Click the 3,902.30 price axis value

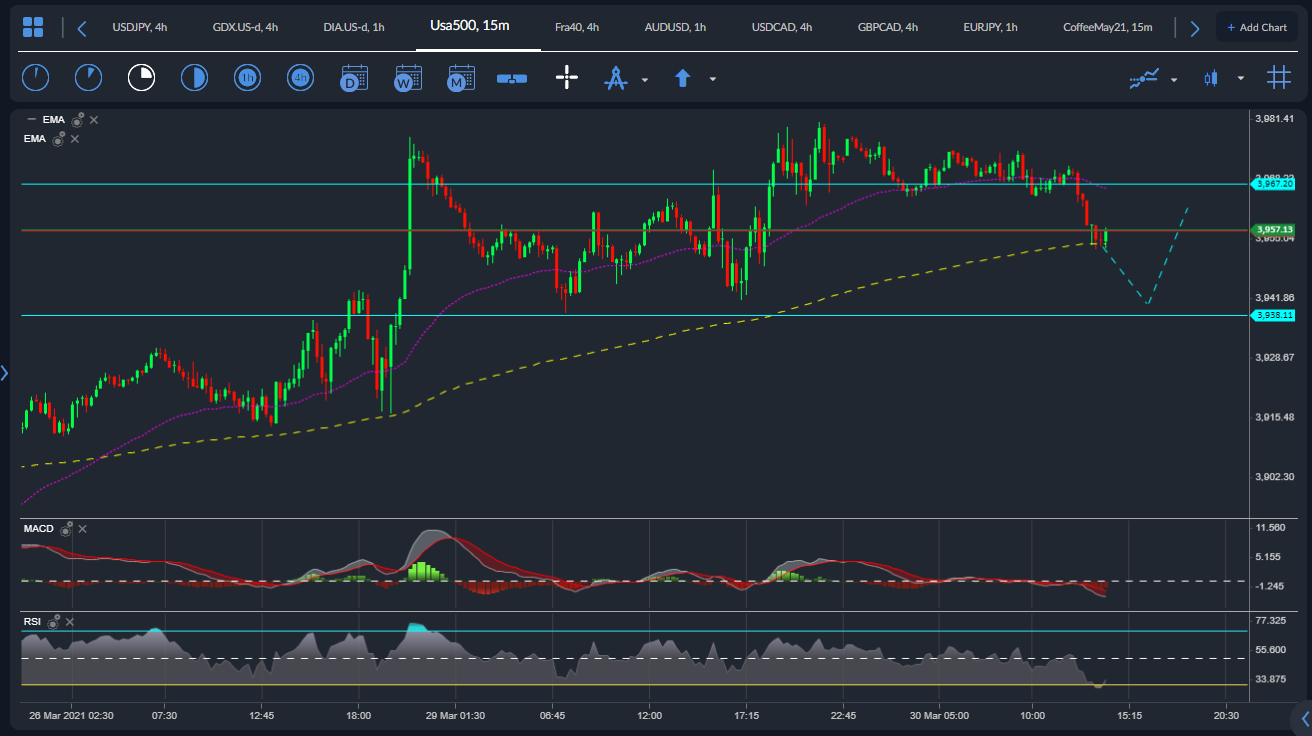(1273, 477)
